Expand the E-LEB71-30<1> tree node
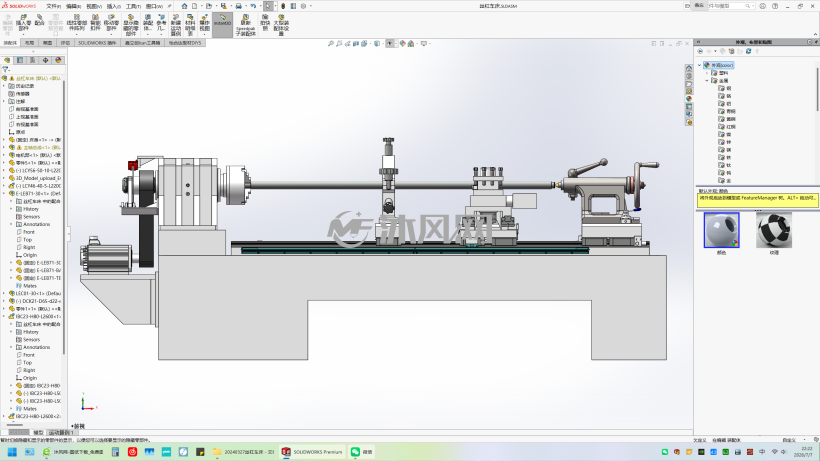Screen dimensions: 820x461 pos(4,193)
